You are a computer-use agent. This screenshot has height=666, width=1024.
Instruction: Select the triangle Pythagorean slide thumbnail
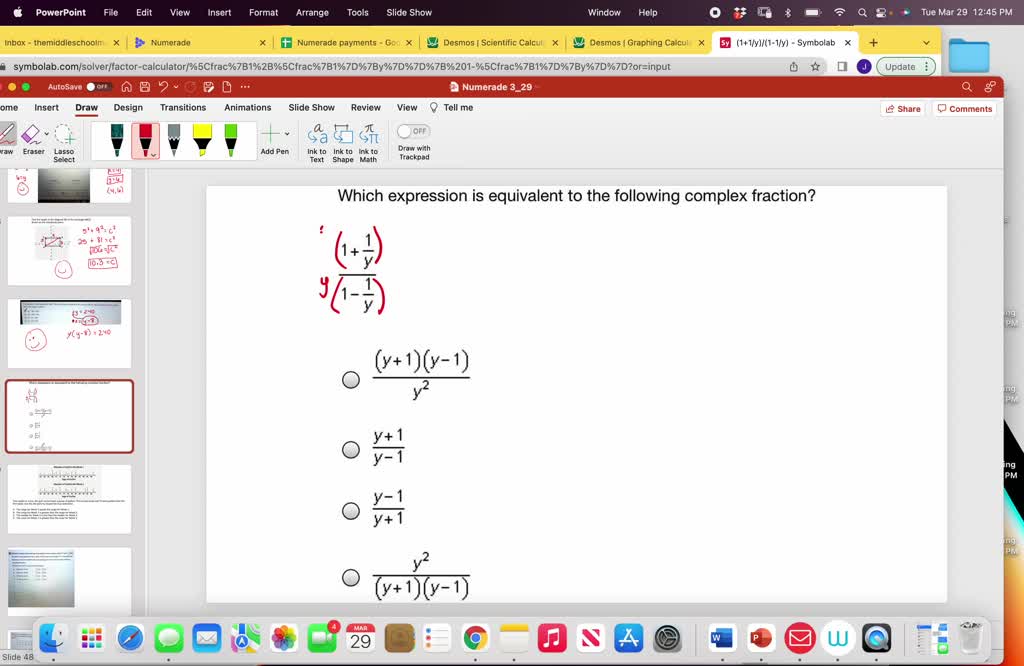(69, 251)
